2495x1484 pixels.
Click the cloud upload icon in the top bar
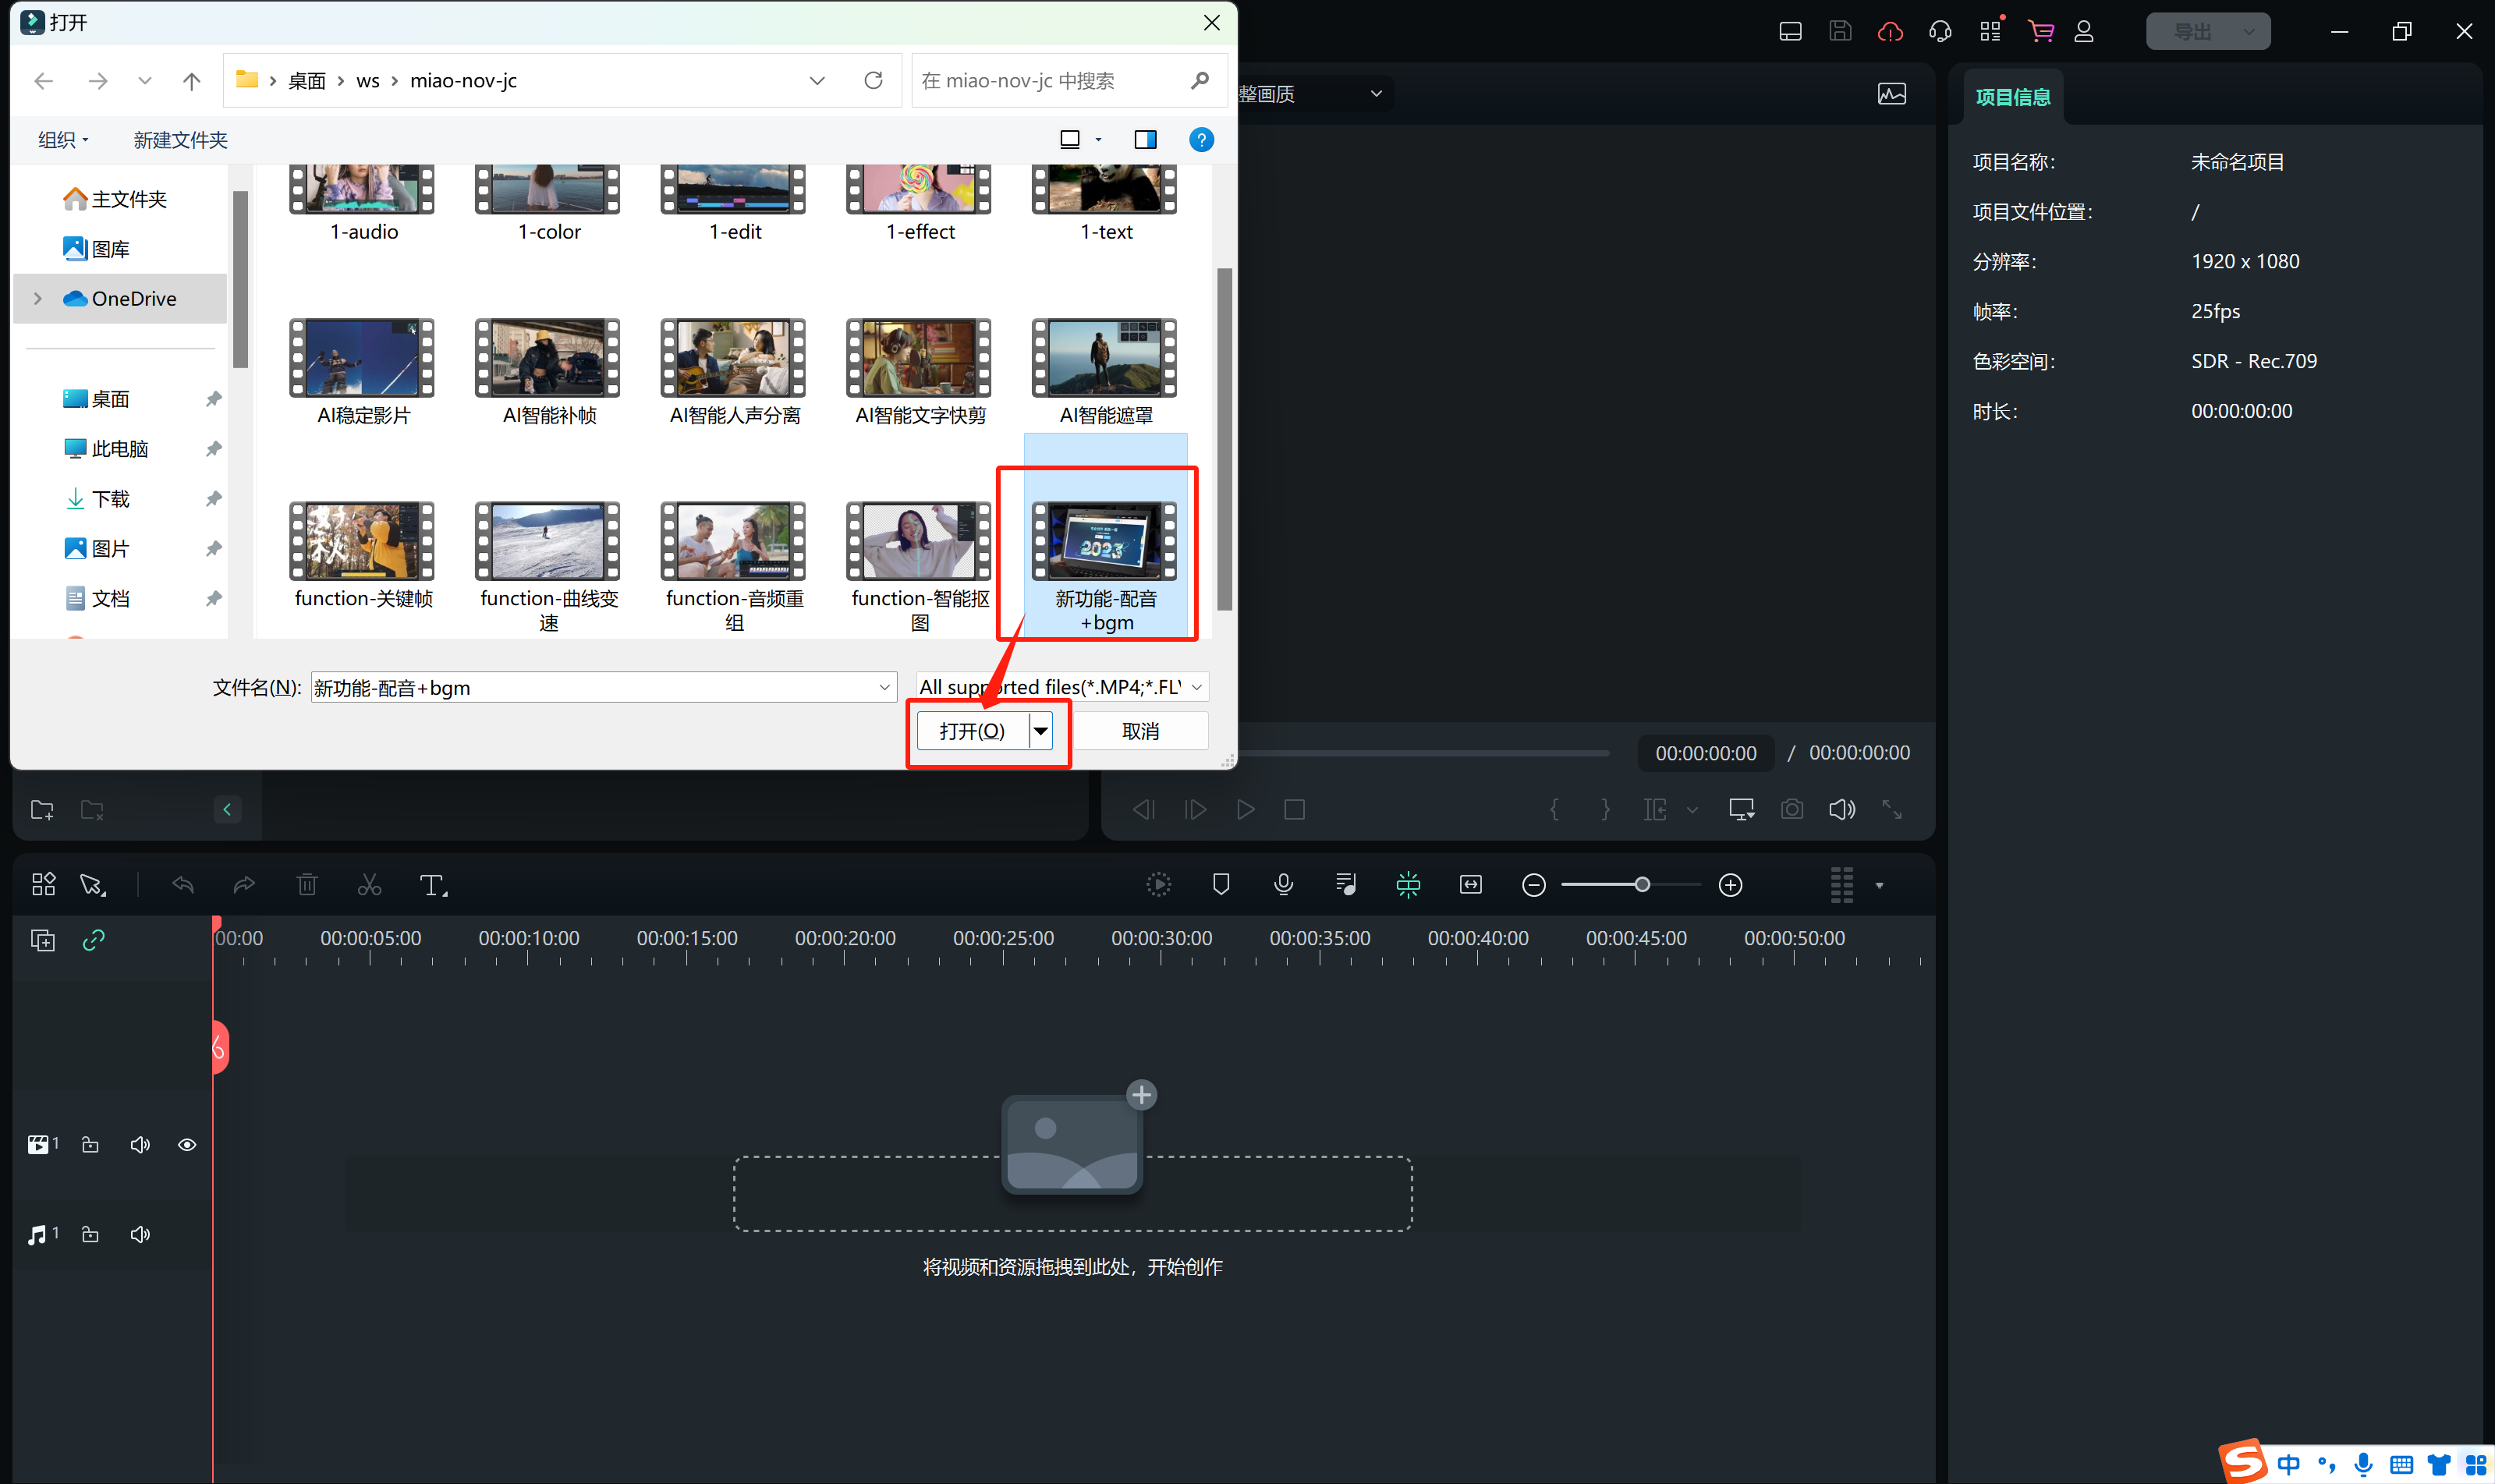click(1890, 31)
